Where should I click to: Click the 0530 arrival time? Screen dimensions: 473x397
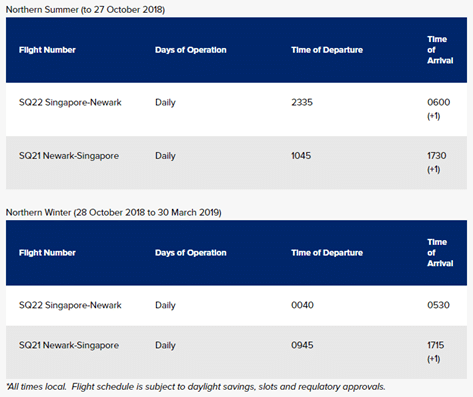(x=438, y=305)
